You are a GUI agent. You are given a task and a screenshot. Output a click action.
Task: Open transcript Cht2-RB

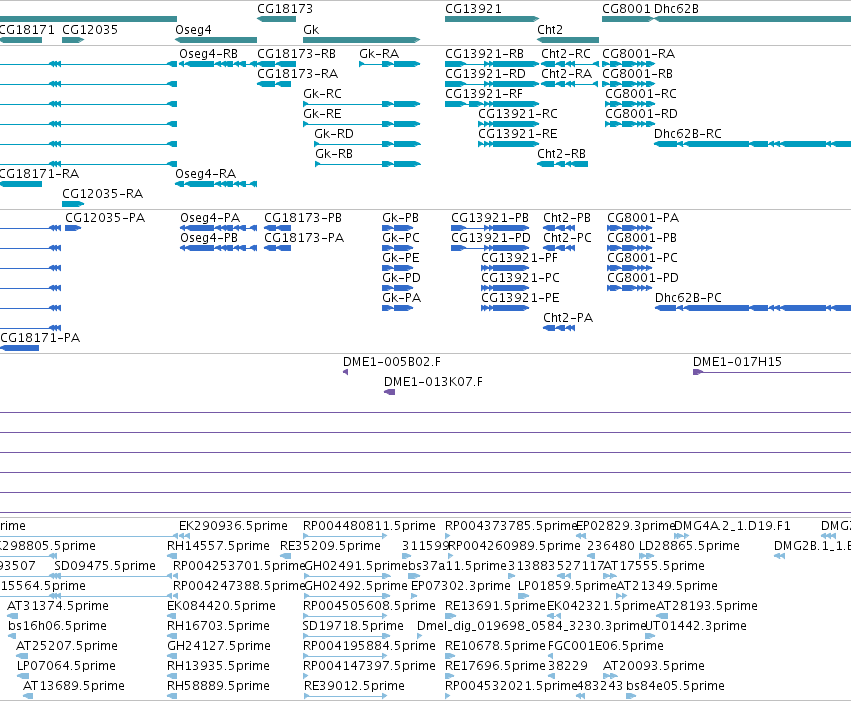point(562,154)
